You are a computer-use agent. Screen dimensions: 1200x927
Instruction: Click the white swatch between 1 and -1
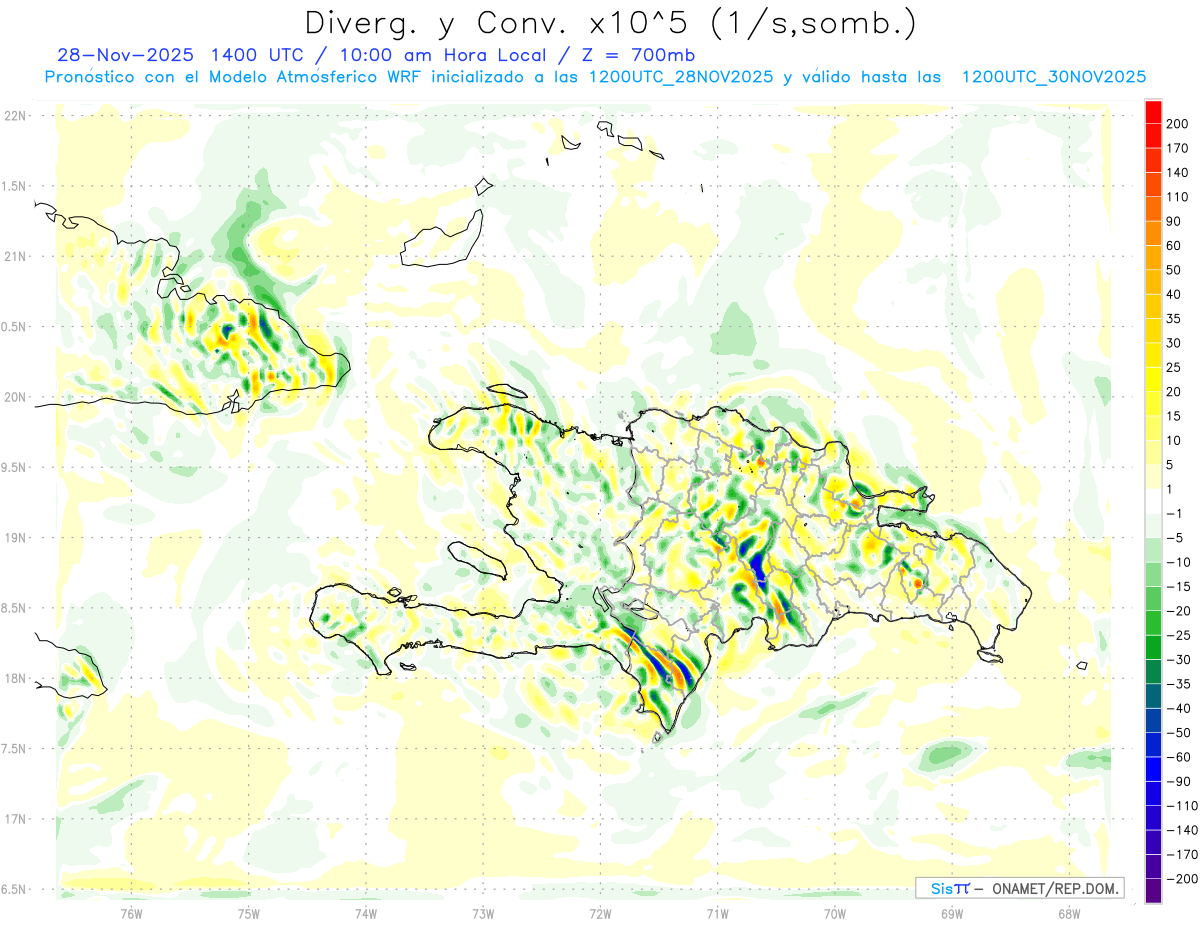(1154, 502)
